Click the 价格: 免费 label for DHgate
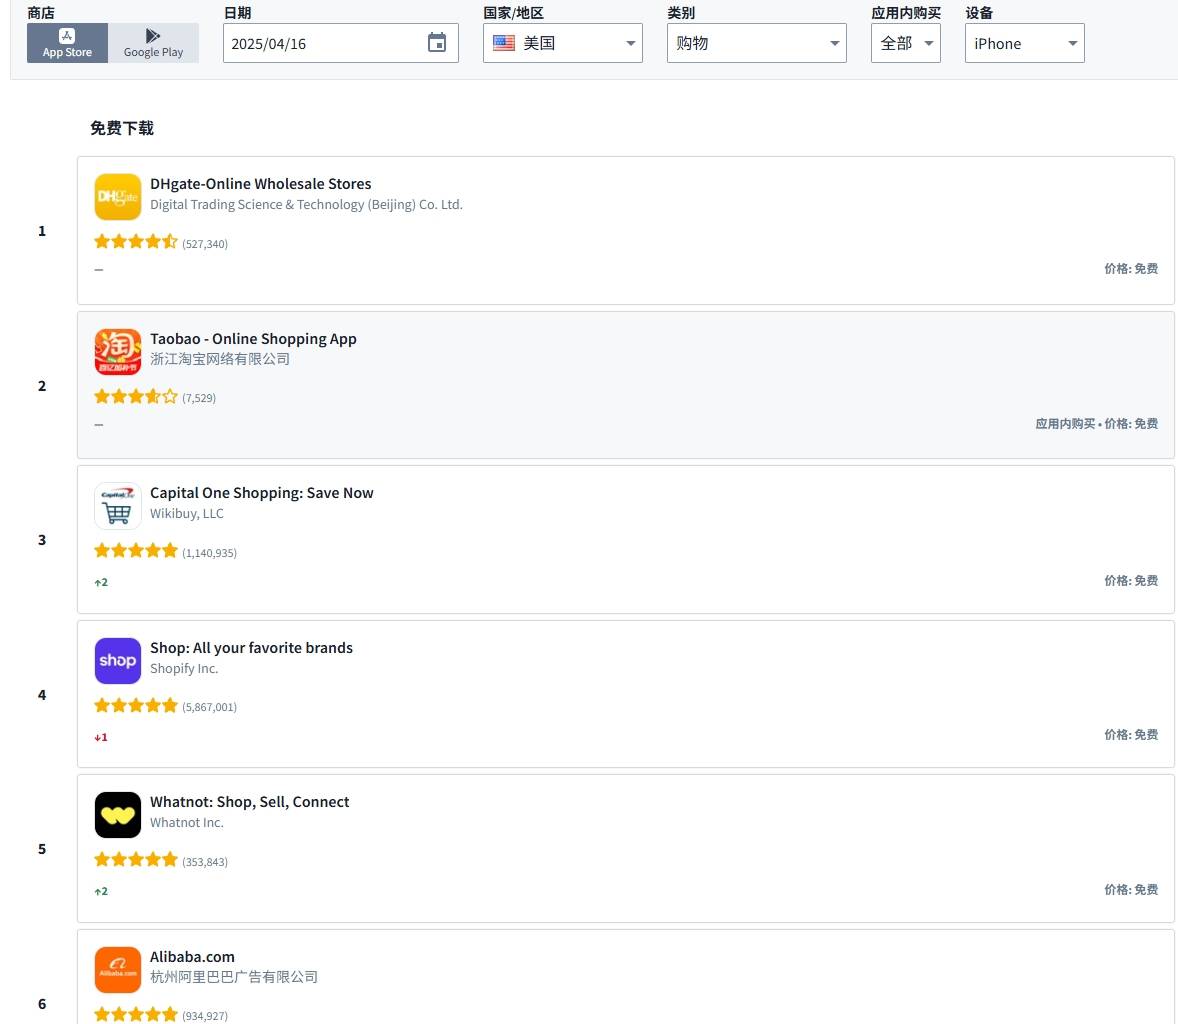The image size is (1178, 1024). pyautogui.click(x=1131, y=269)
